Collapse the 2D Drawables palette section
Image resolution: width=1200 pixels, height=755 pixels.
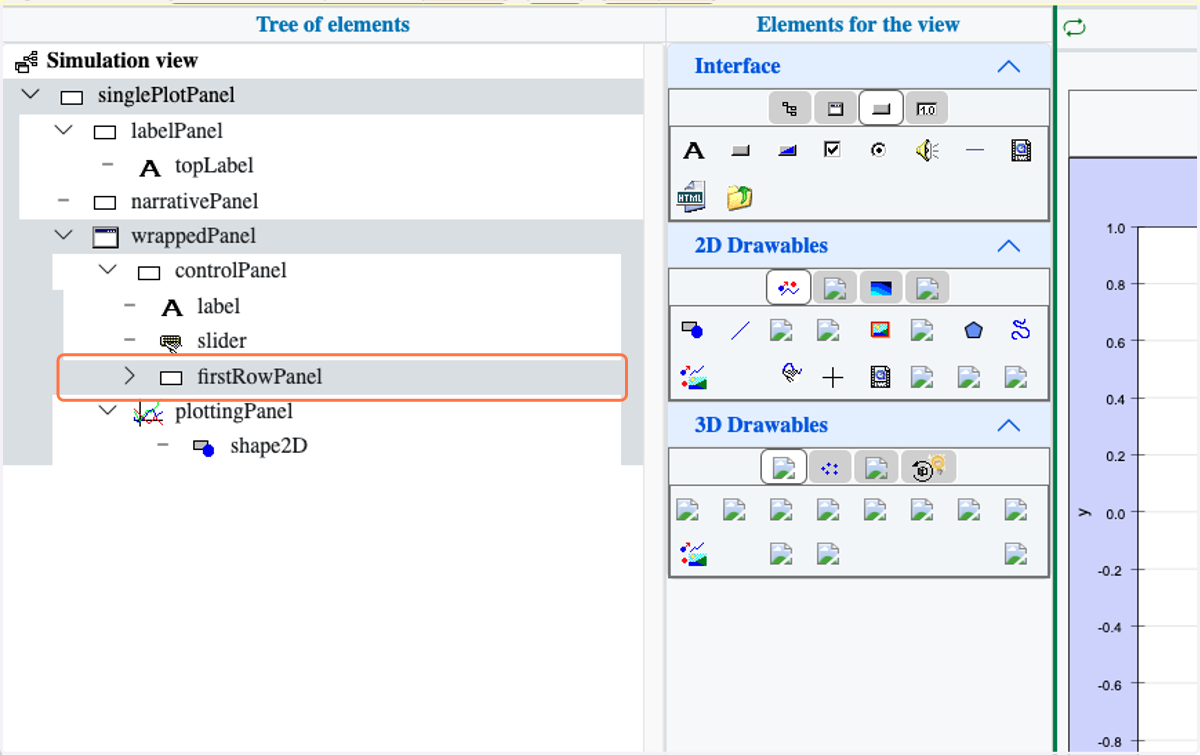point(1009,246)
